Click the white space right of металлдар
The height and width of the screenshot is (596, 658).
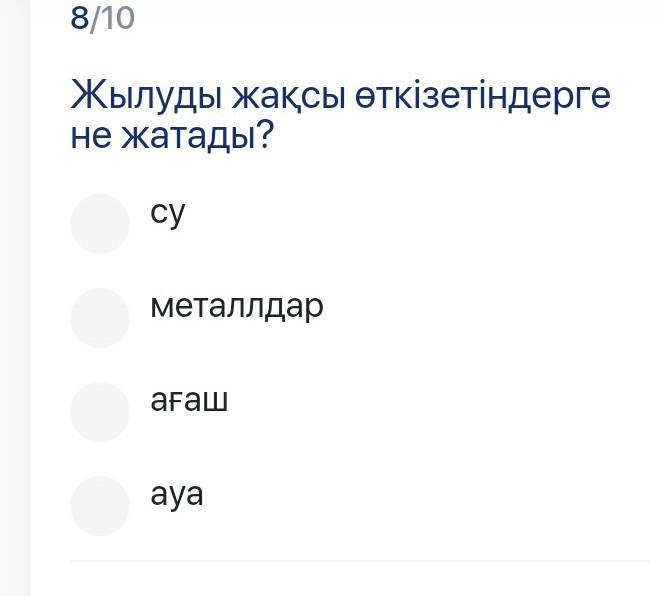click(x=480, y=306)
